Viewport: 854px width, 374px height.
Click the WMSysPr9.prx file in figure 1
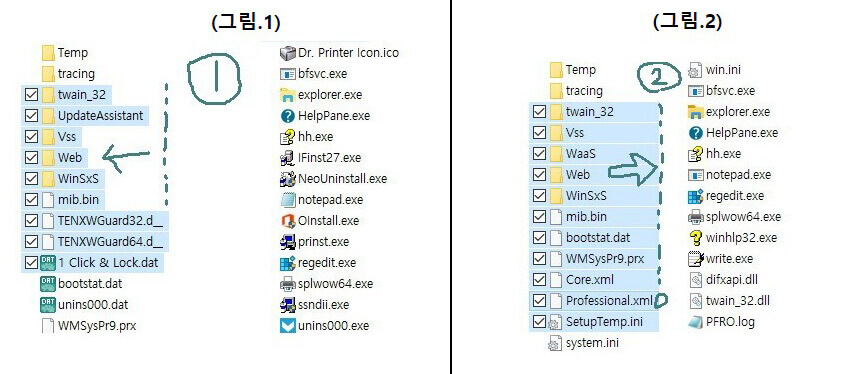coord(89,326)
